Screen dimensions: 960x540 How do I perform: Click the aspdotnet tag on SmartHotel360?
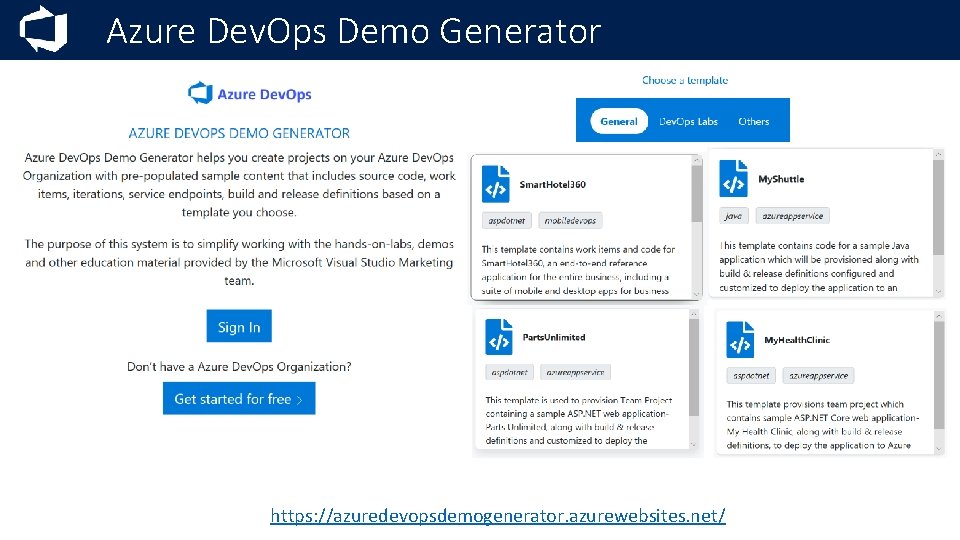[506, 220]
